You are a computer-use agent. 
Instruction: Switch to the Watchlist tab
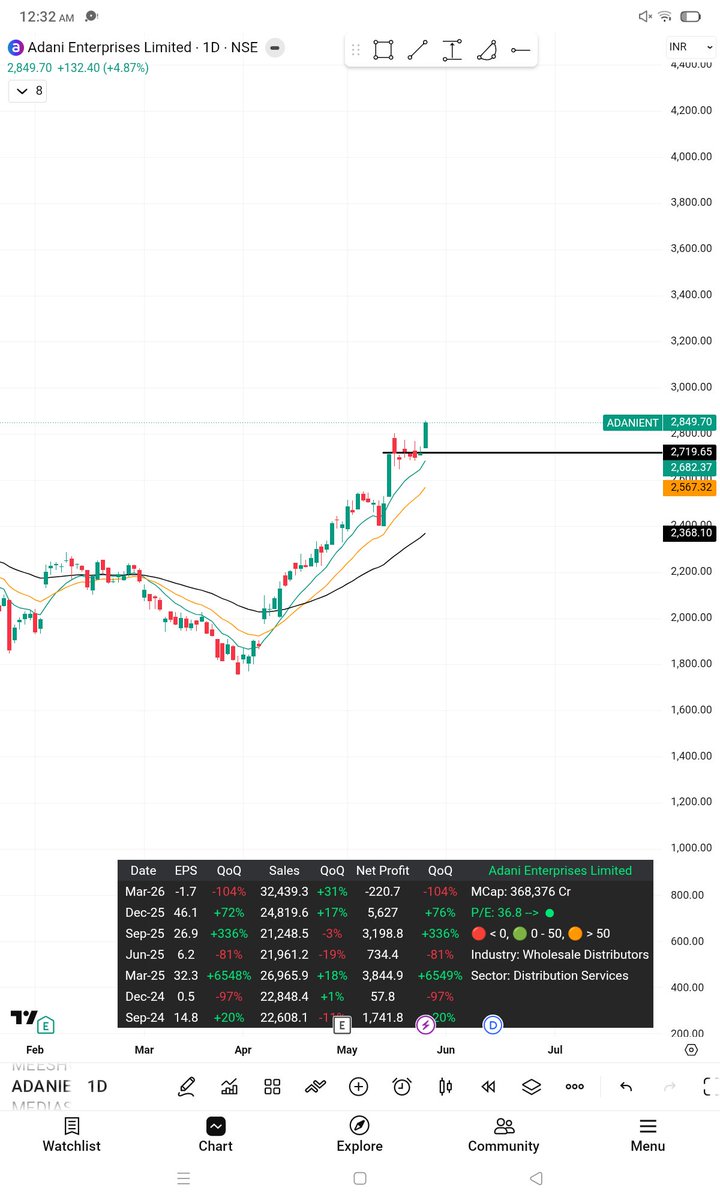71,1135
